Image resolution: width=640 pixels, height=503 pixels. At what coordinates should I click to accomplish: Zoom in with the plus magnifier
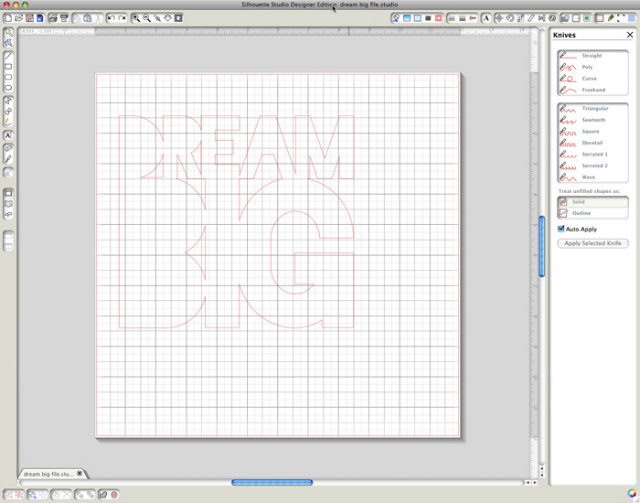(x=136, y=18)
